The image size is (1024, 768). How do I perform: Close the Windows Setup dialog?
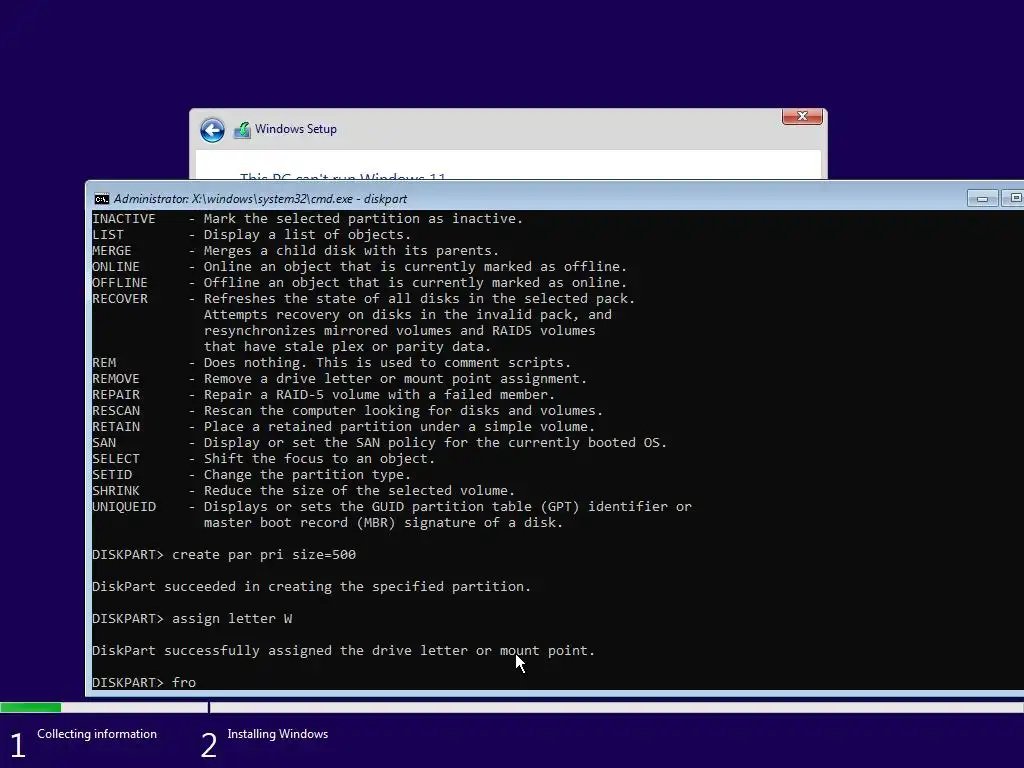802,116
